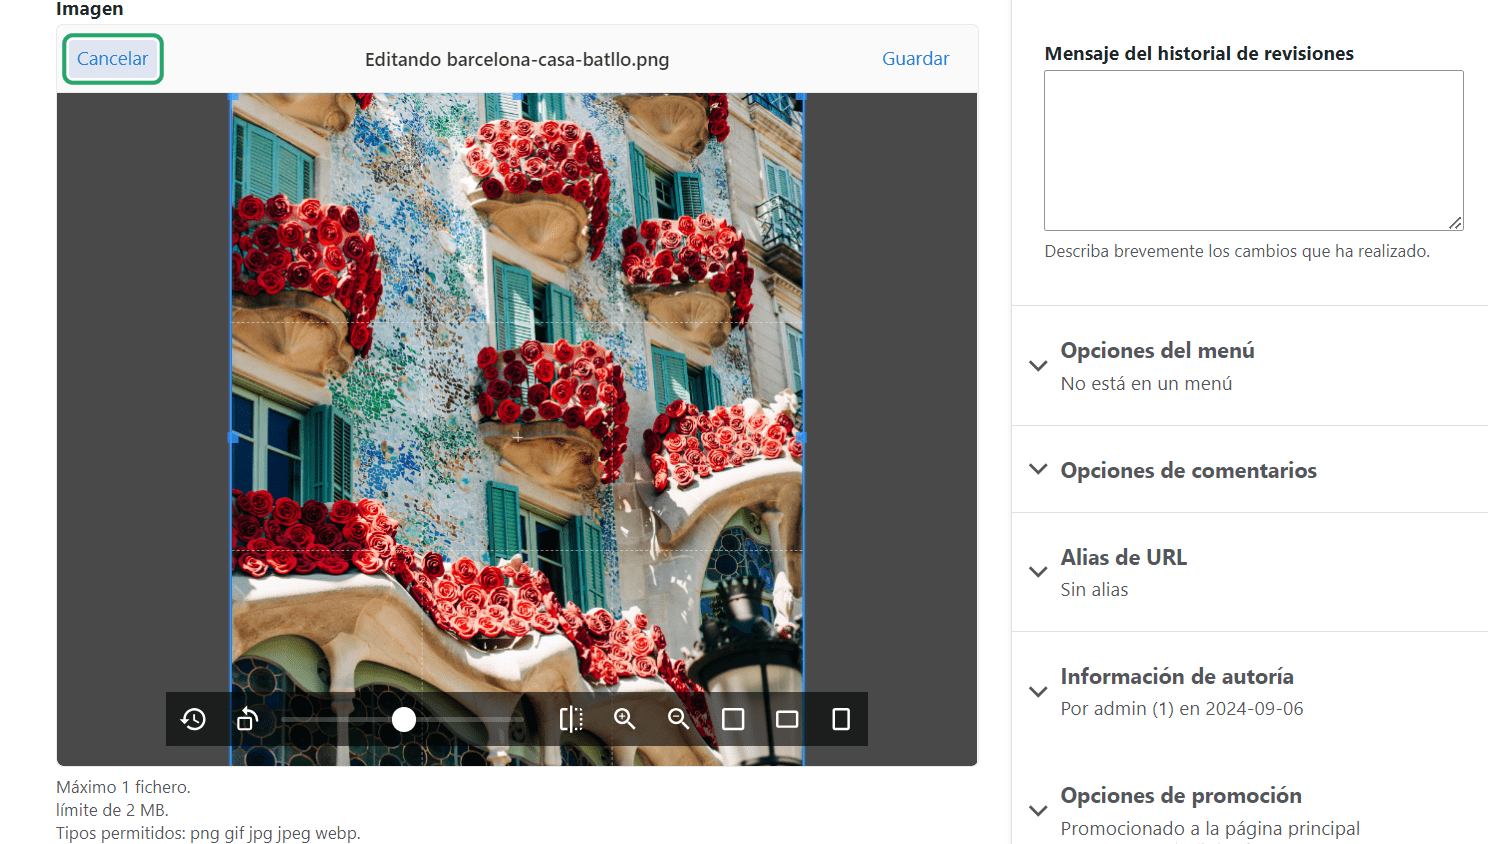This screenshot has height=844, width=1488.
Task: Click the top-right crop handle
Action: pos(800,99)
